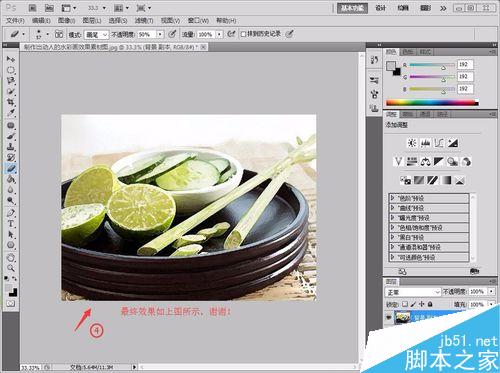This screenshot has height=373, width=500.
Task: Toggle tablet pressure for size
Action: click(x=290, y=34)
